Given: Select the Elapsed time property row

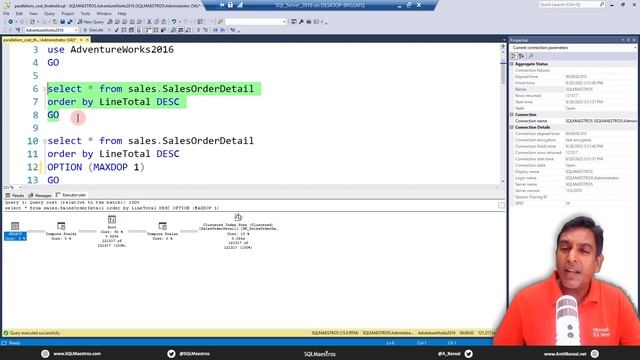Looking at the screenshot, I should (573, 77).
